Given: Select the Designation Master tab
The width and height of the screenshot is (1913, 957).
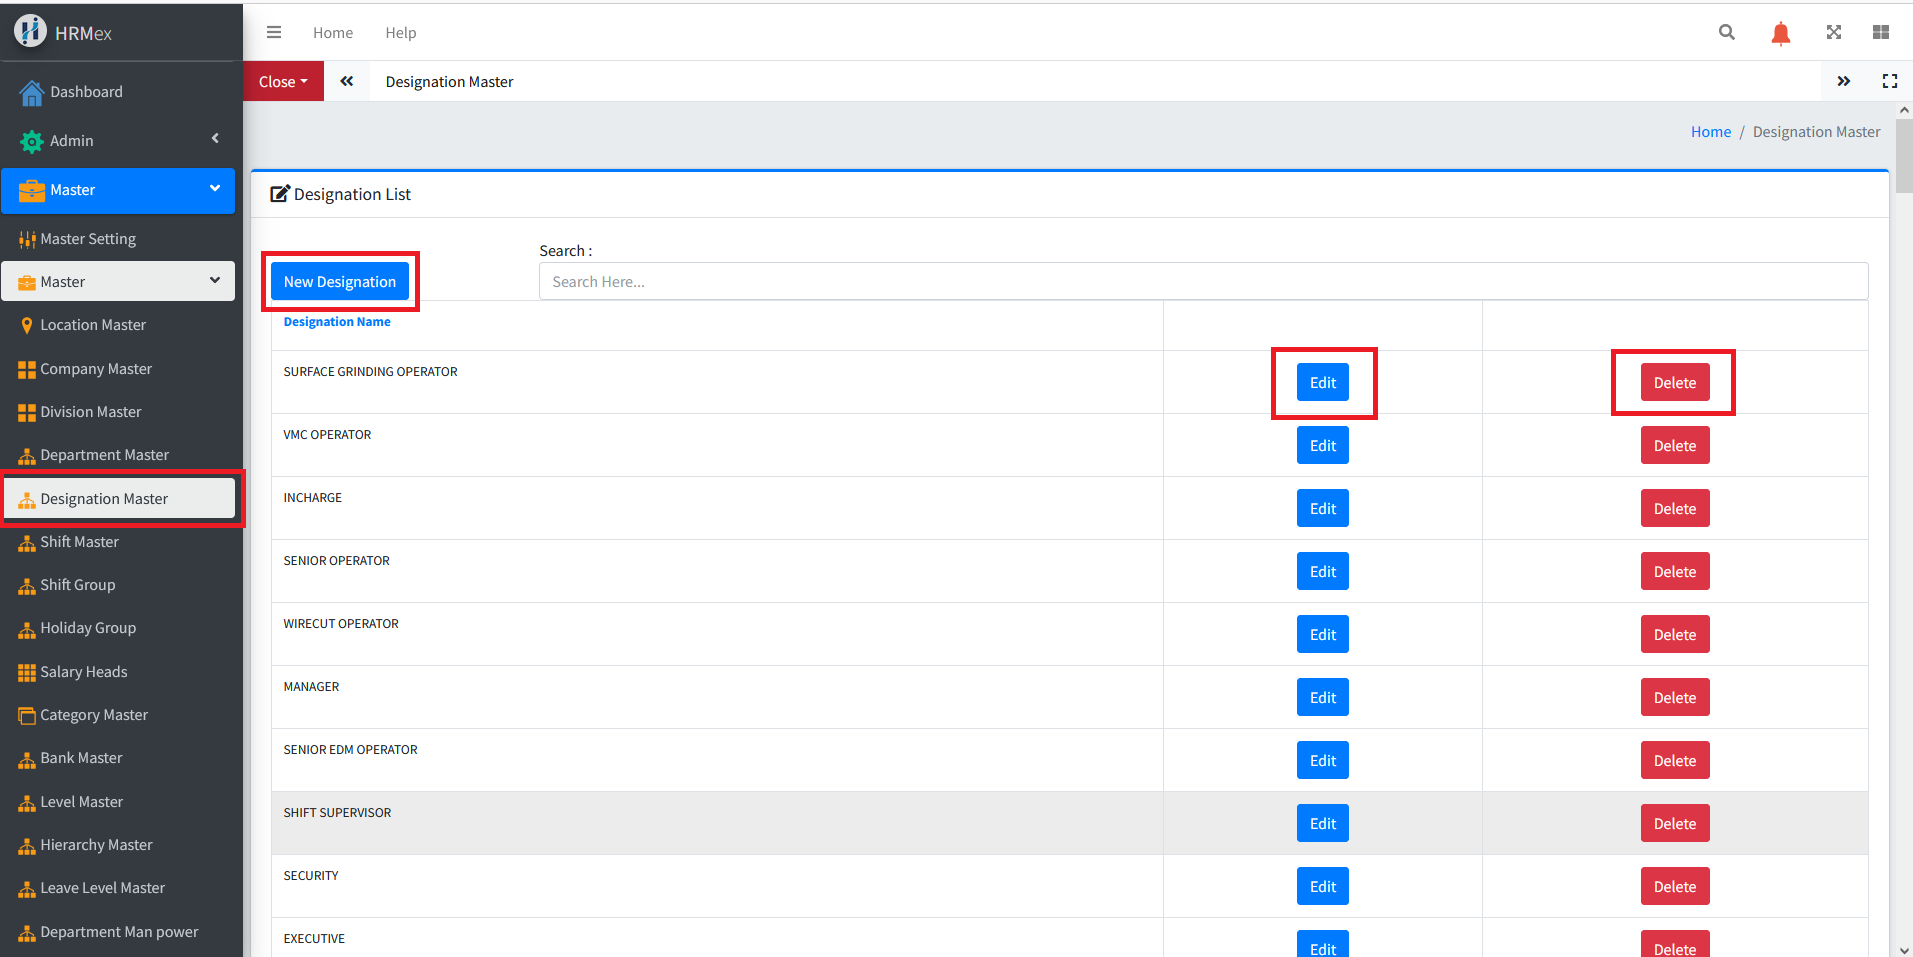Looking at the screenshot, I should coord(449,82).
